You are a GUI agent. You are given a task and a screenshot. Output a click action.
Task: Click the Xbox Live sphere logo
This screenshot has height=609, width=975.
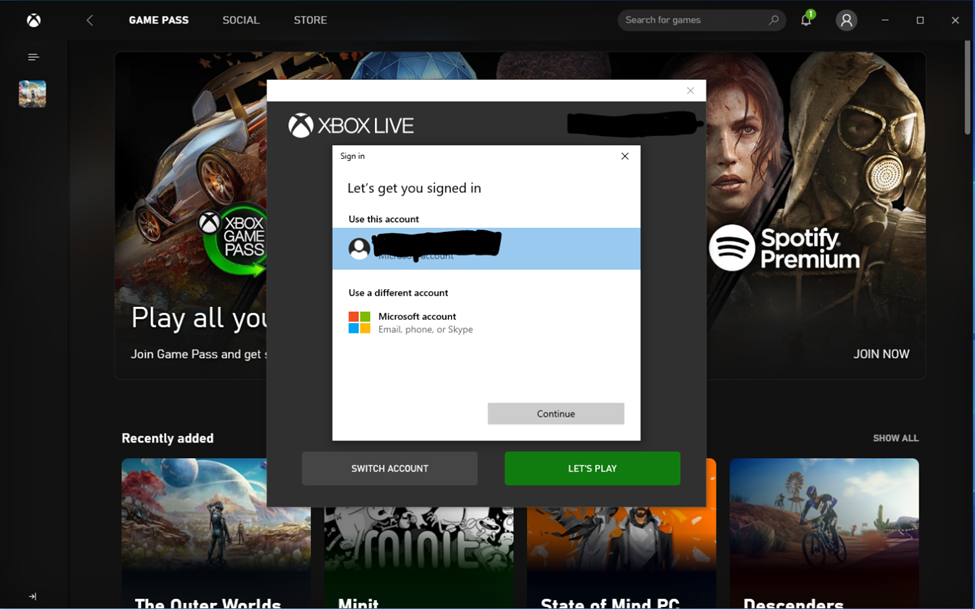299,125
